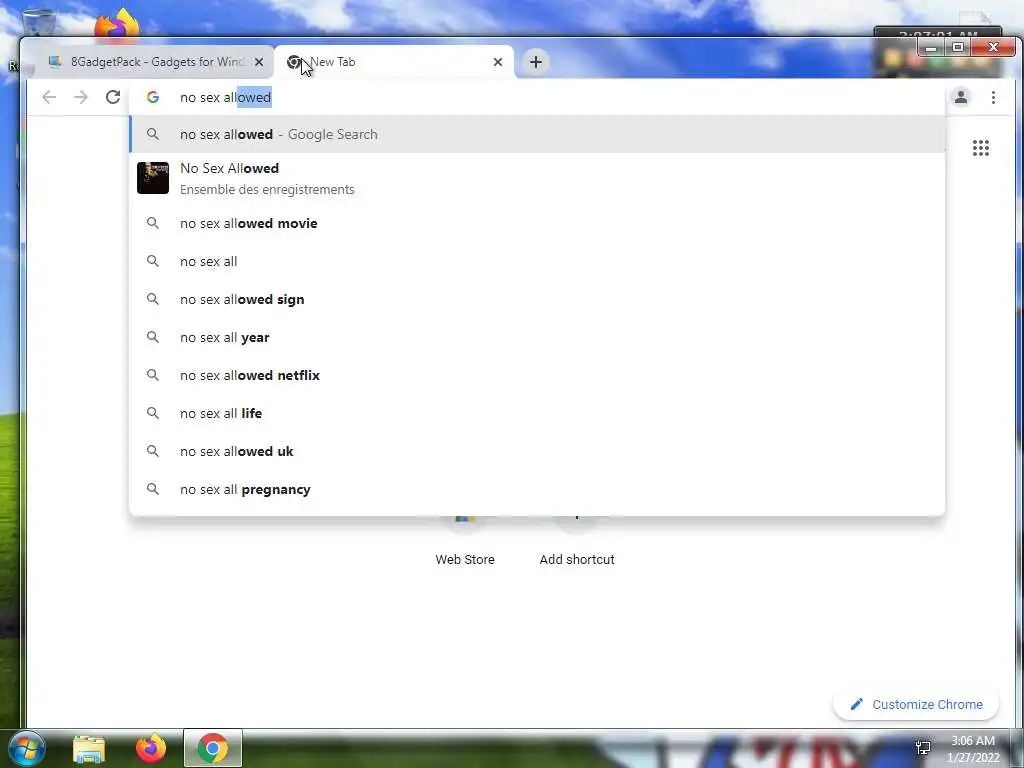This screenshot has width=1024, height=768.
Task: Choose the 'no sex allowed sign' suggestion
Action: pyautogui.click(x=537, y=299)
